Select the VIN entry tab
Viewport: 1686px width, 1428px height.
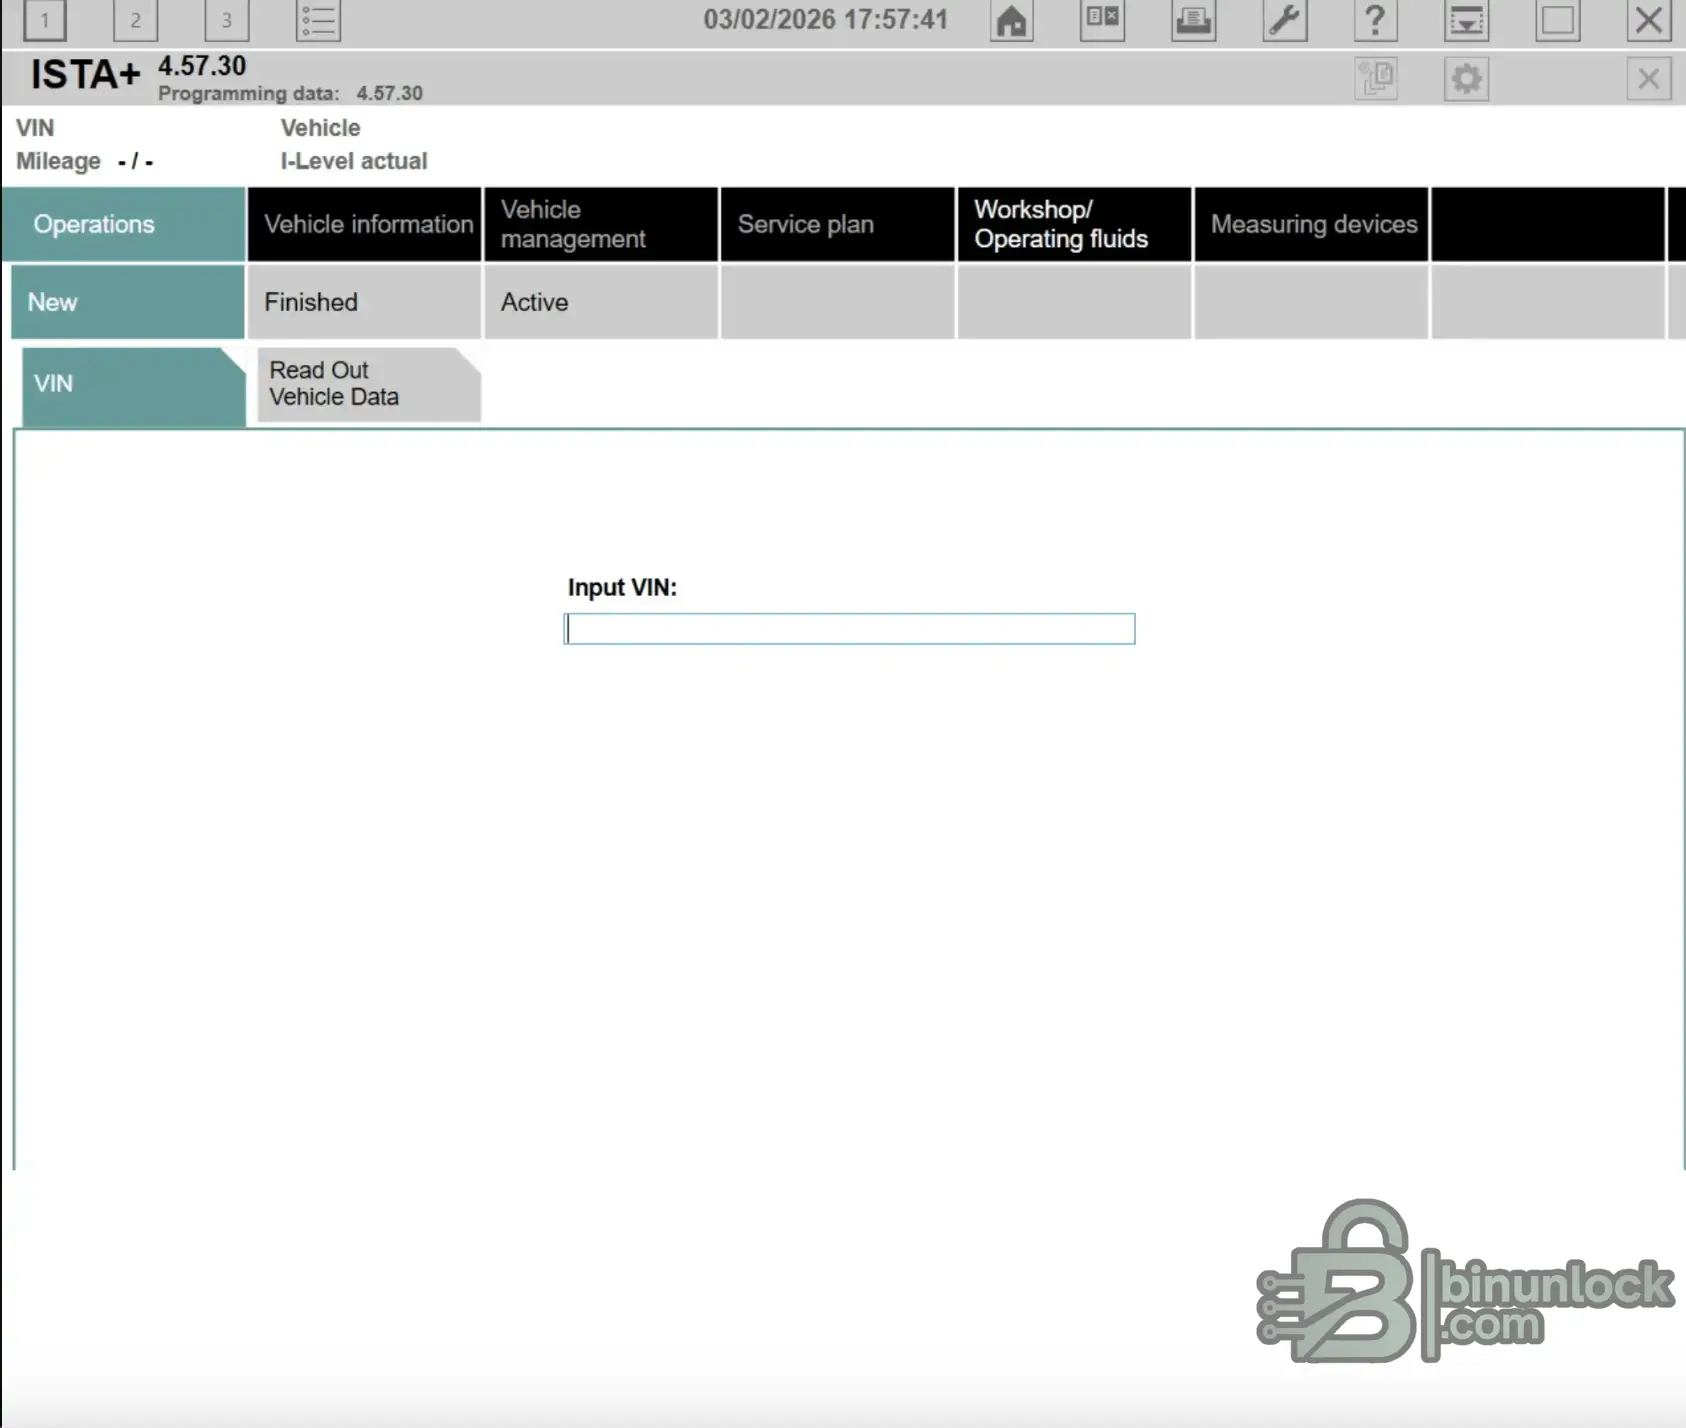pos(133,385)
